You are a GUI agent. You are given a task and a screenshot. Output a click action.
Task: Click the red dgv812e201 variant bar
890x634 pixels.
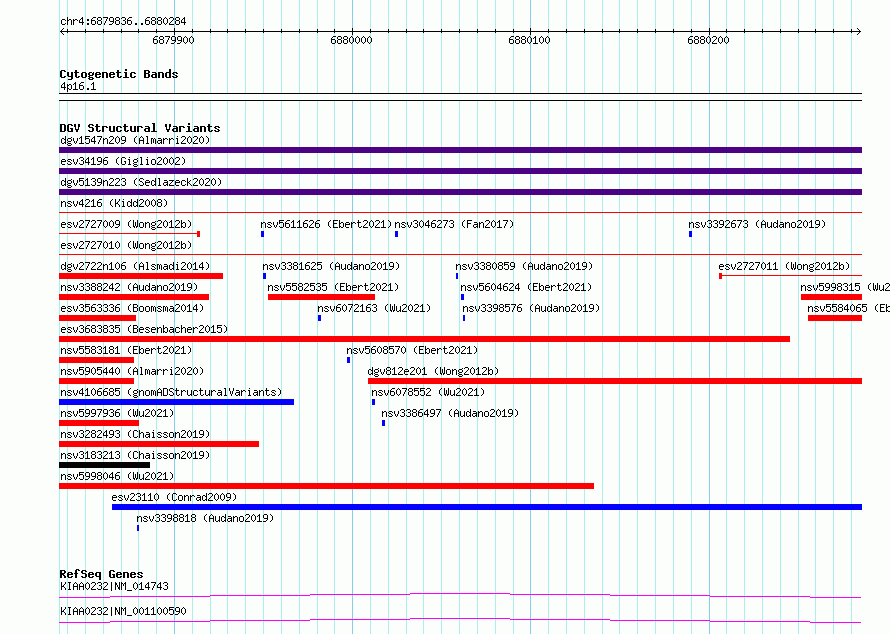point(615,381)
